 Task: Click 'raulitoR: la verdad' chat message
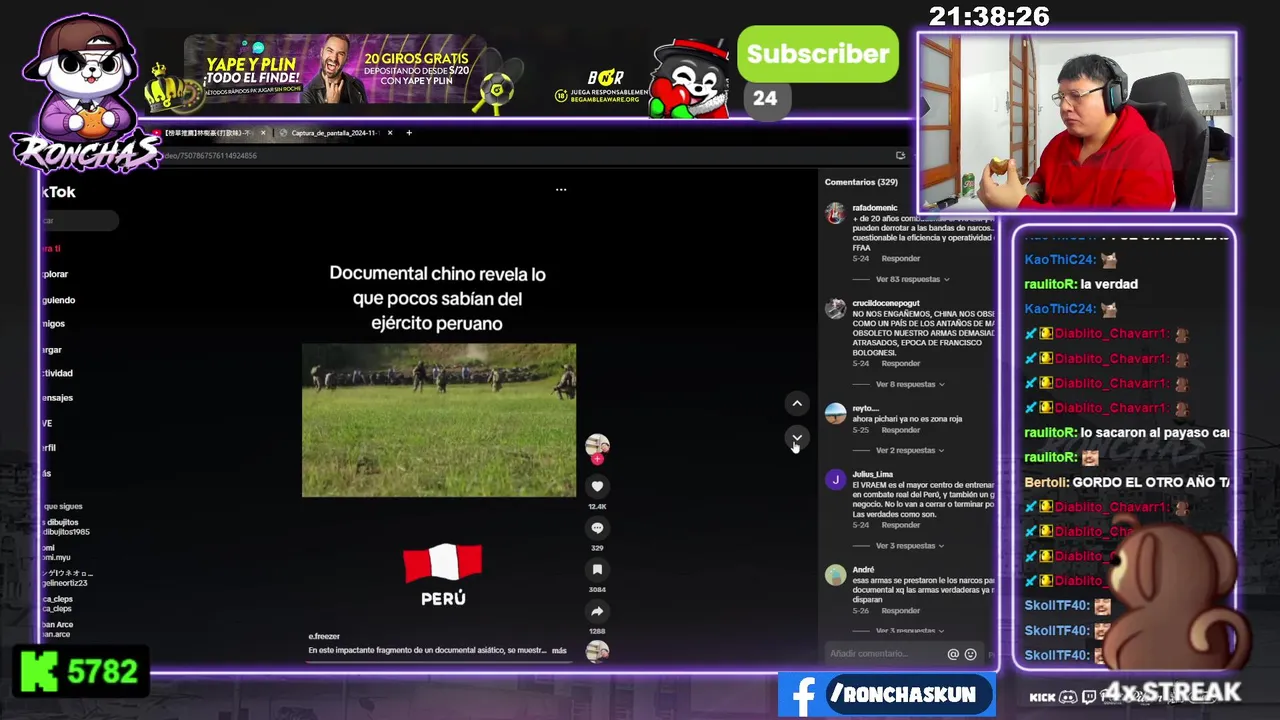[x=1081, y=284]
